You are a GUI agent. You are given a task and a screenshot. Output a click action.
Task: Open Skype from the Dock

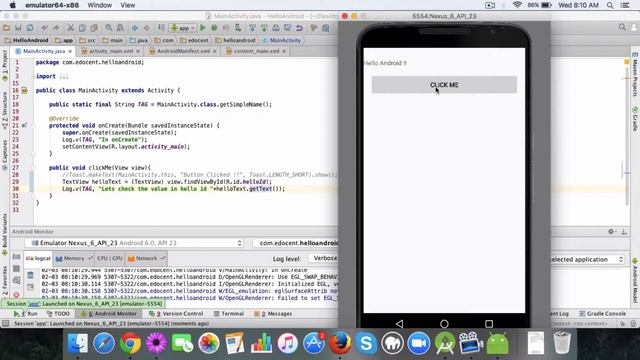366,343
